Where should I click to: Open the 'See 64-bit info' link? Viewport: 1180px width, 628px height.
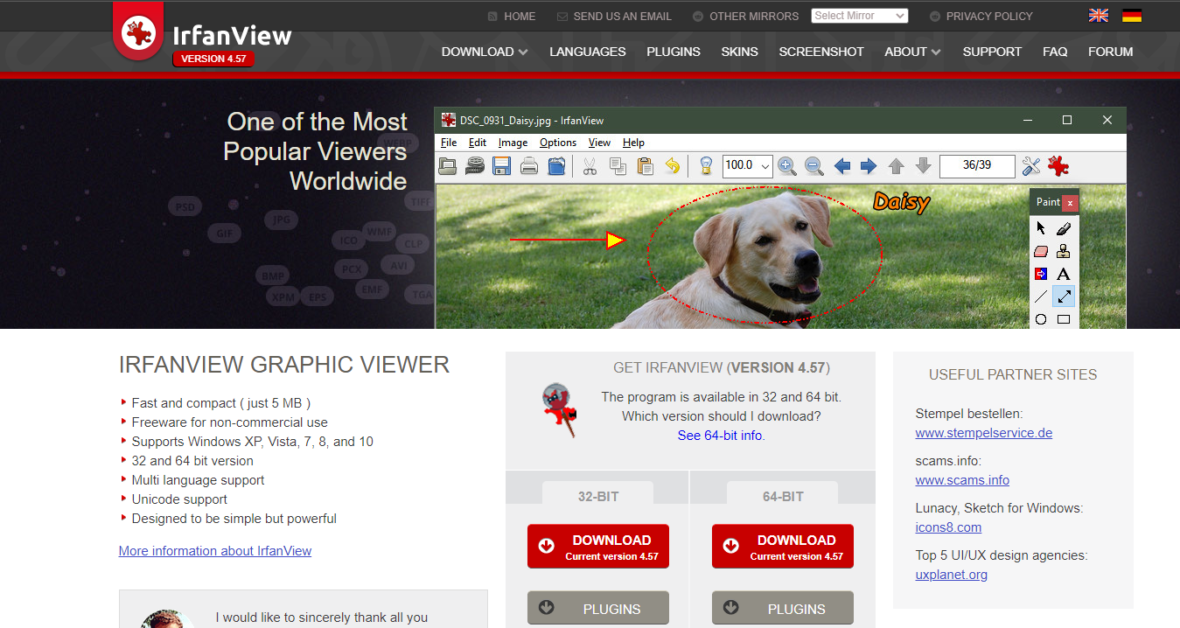720,435
